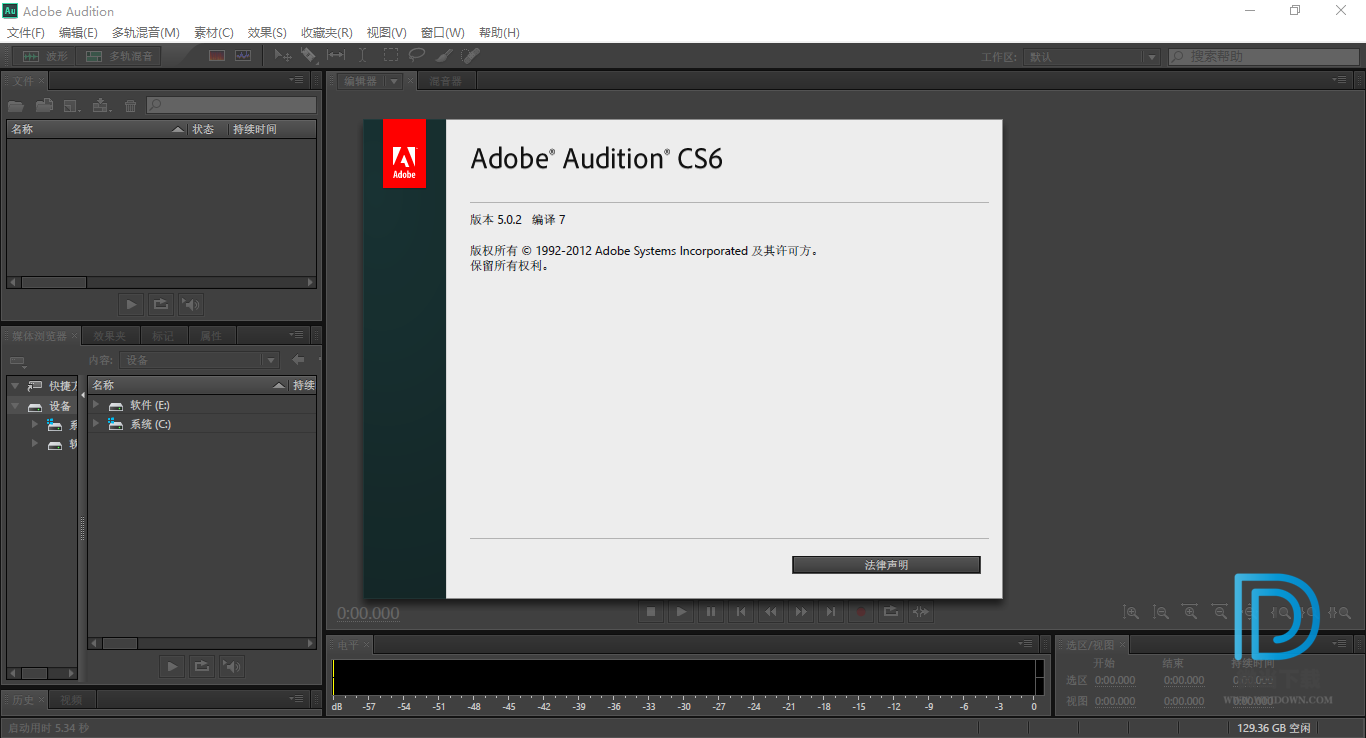This screenshot has width=1366, height=738.
Task: Click the search field in 文件 panel
Action: coord(232,105)
